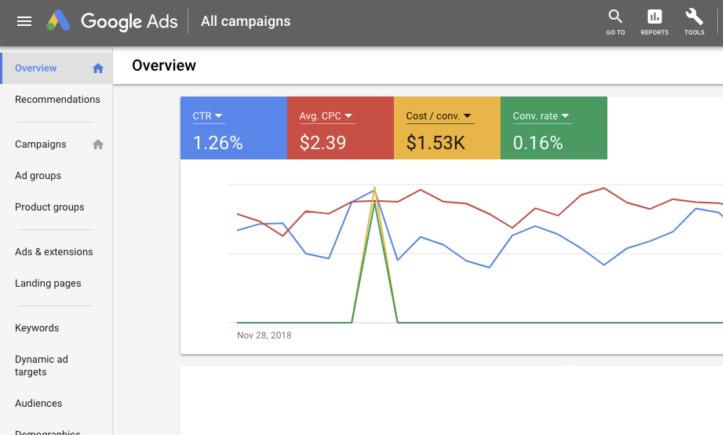Screen dimensions: 723x435
Task: Open the Conv. rate metric dropdown
Action: (x=567, y=116)
